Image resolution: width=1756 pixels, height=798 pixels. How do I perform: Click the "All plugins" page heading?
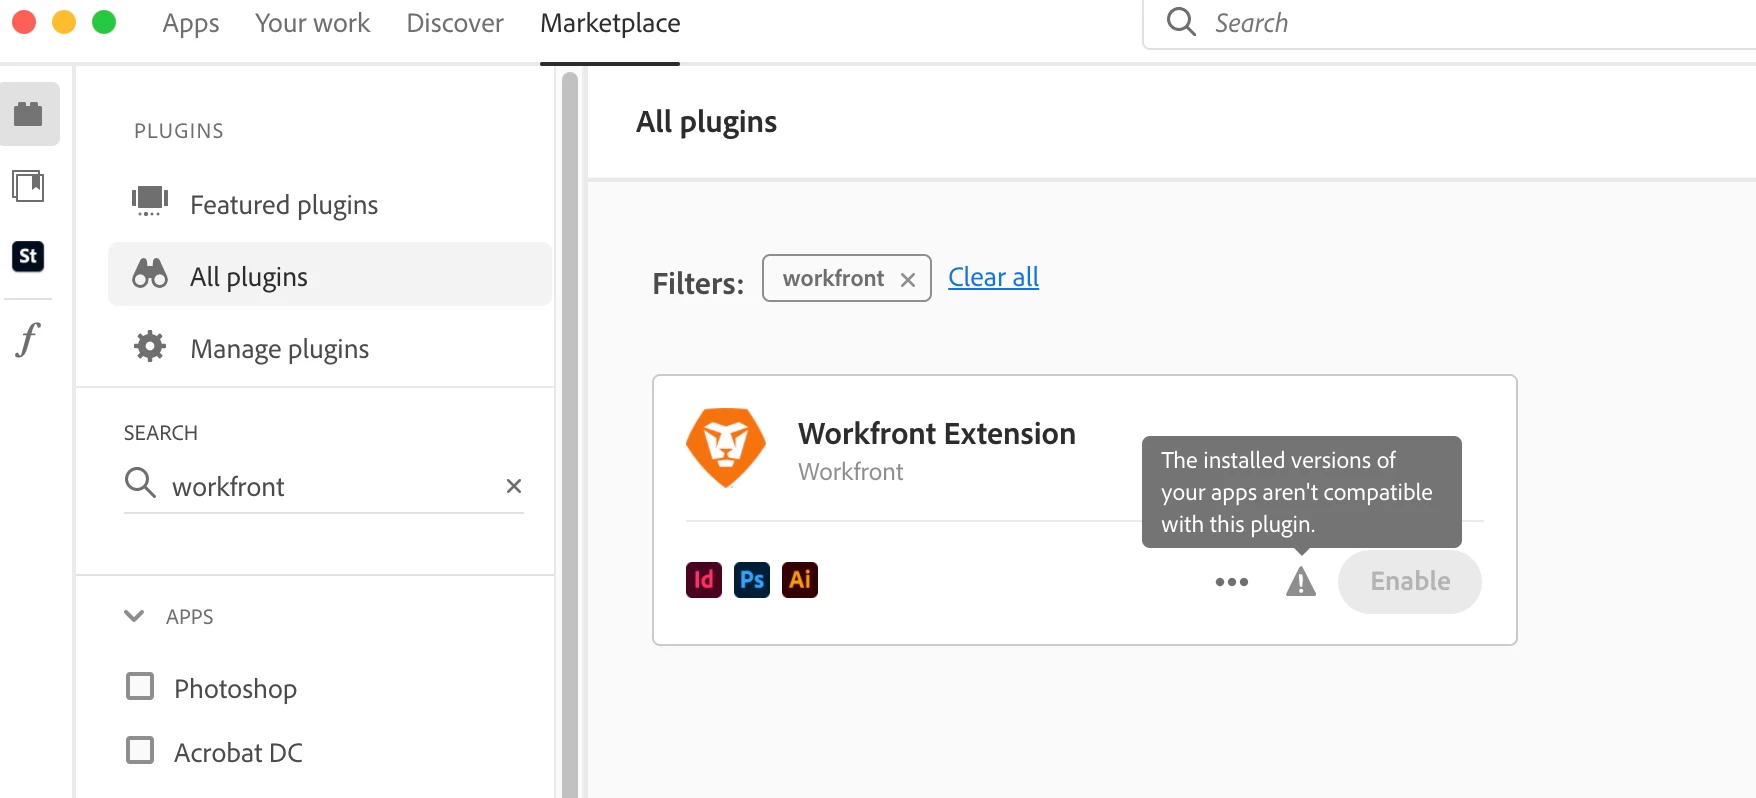(x=706, y=122)
